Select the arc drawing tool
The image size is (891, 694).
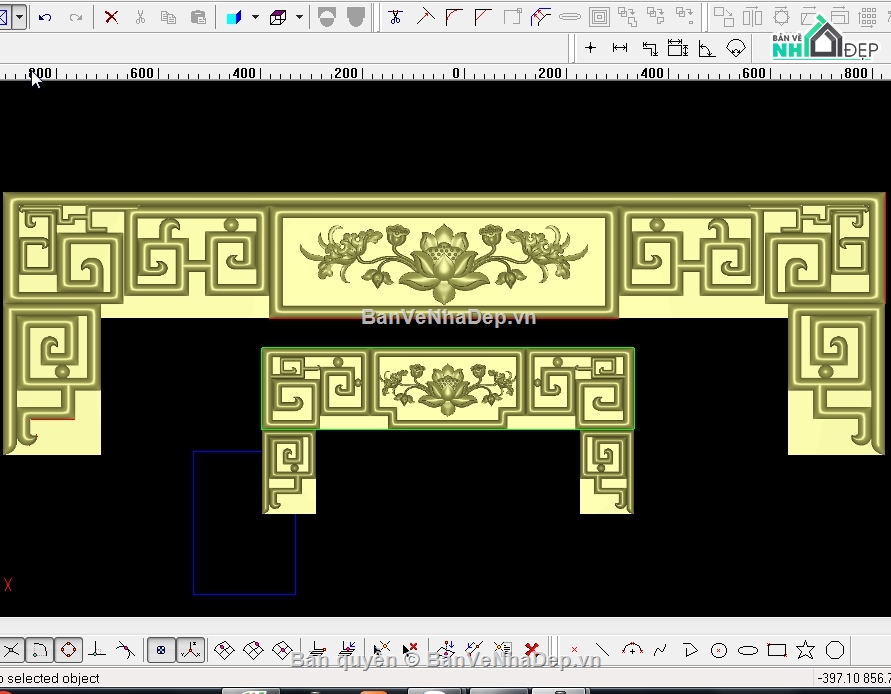(631, 651)
